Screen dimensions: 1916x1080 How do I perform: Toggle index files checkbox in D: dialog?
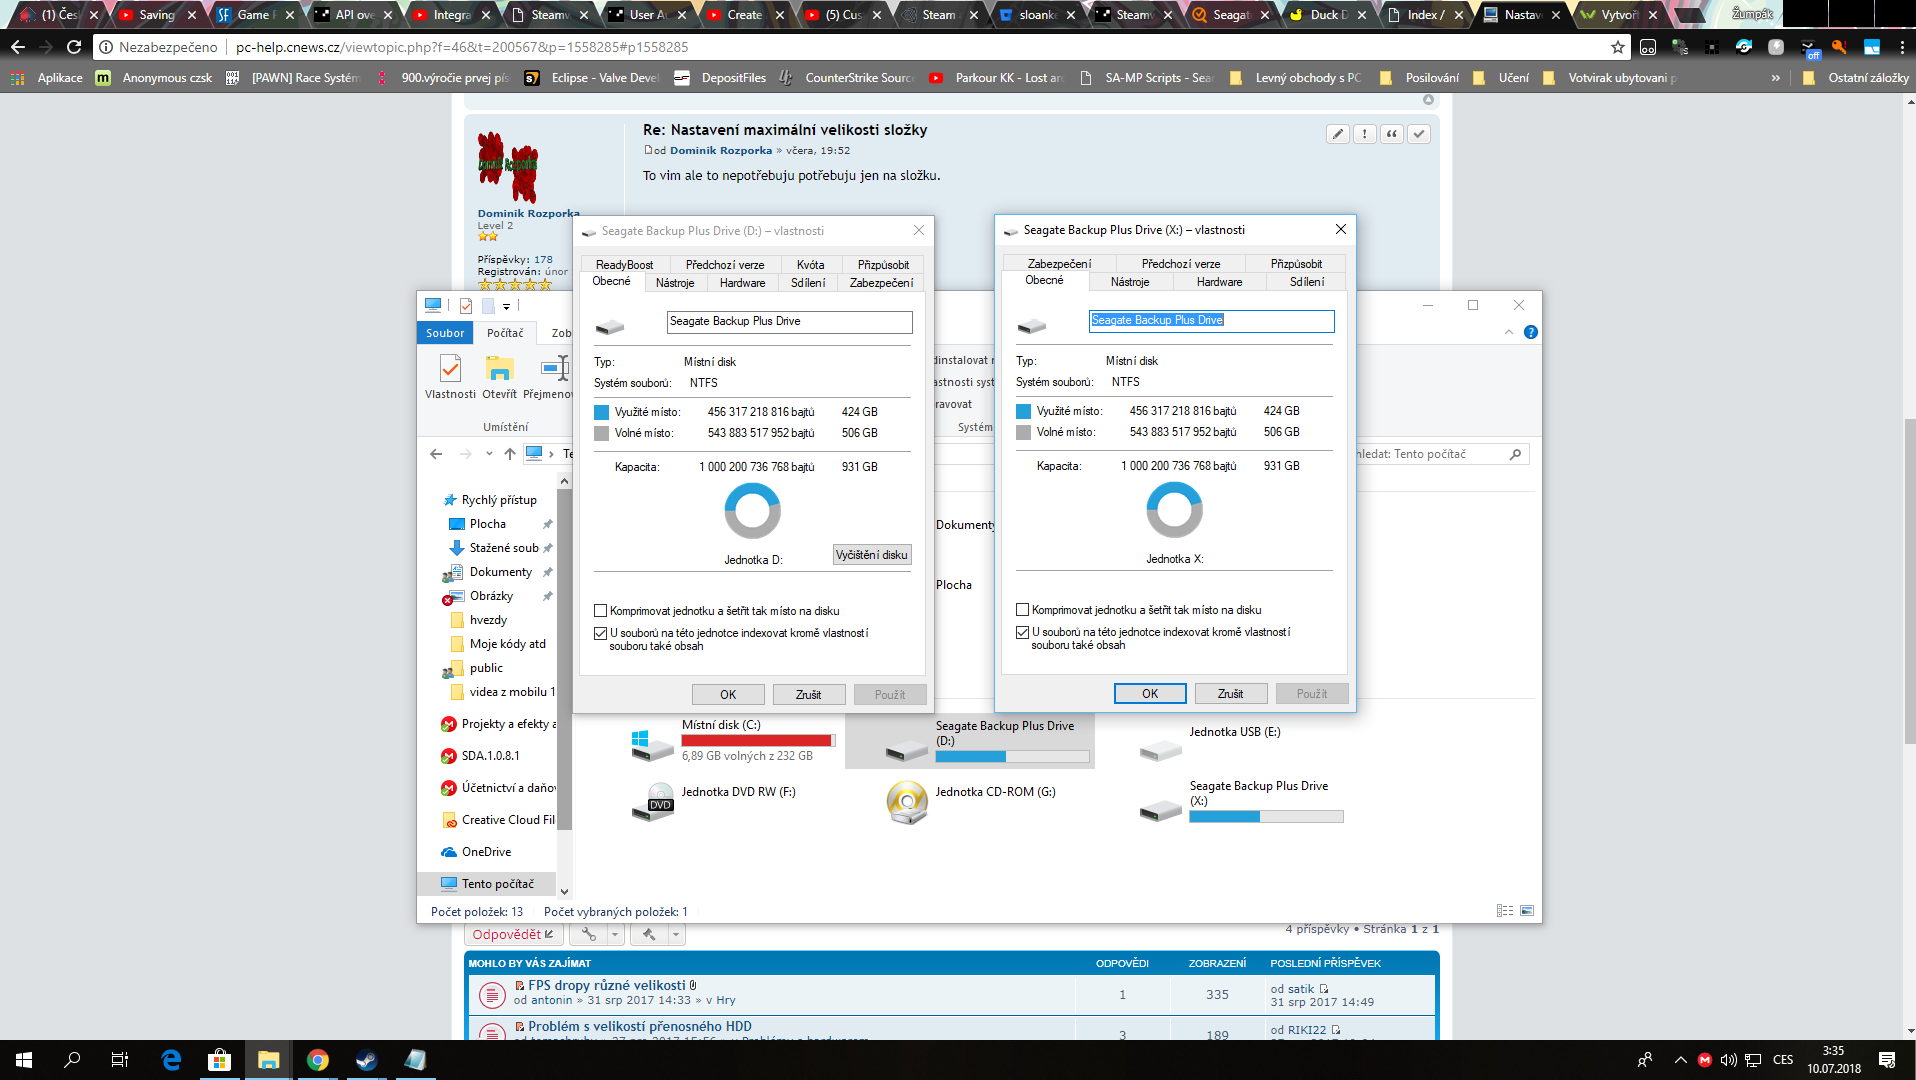coord(600,633)
